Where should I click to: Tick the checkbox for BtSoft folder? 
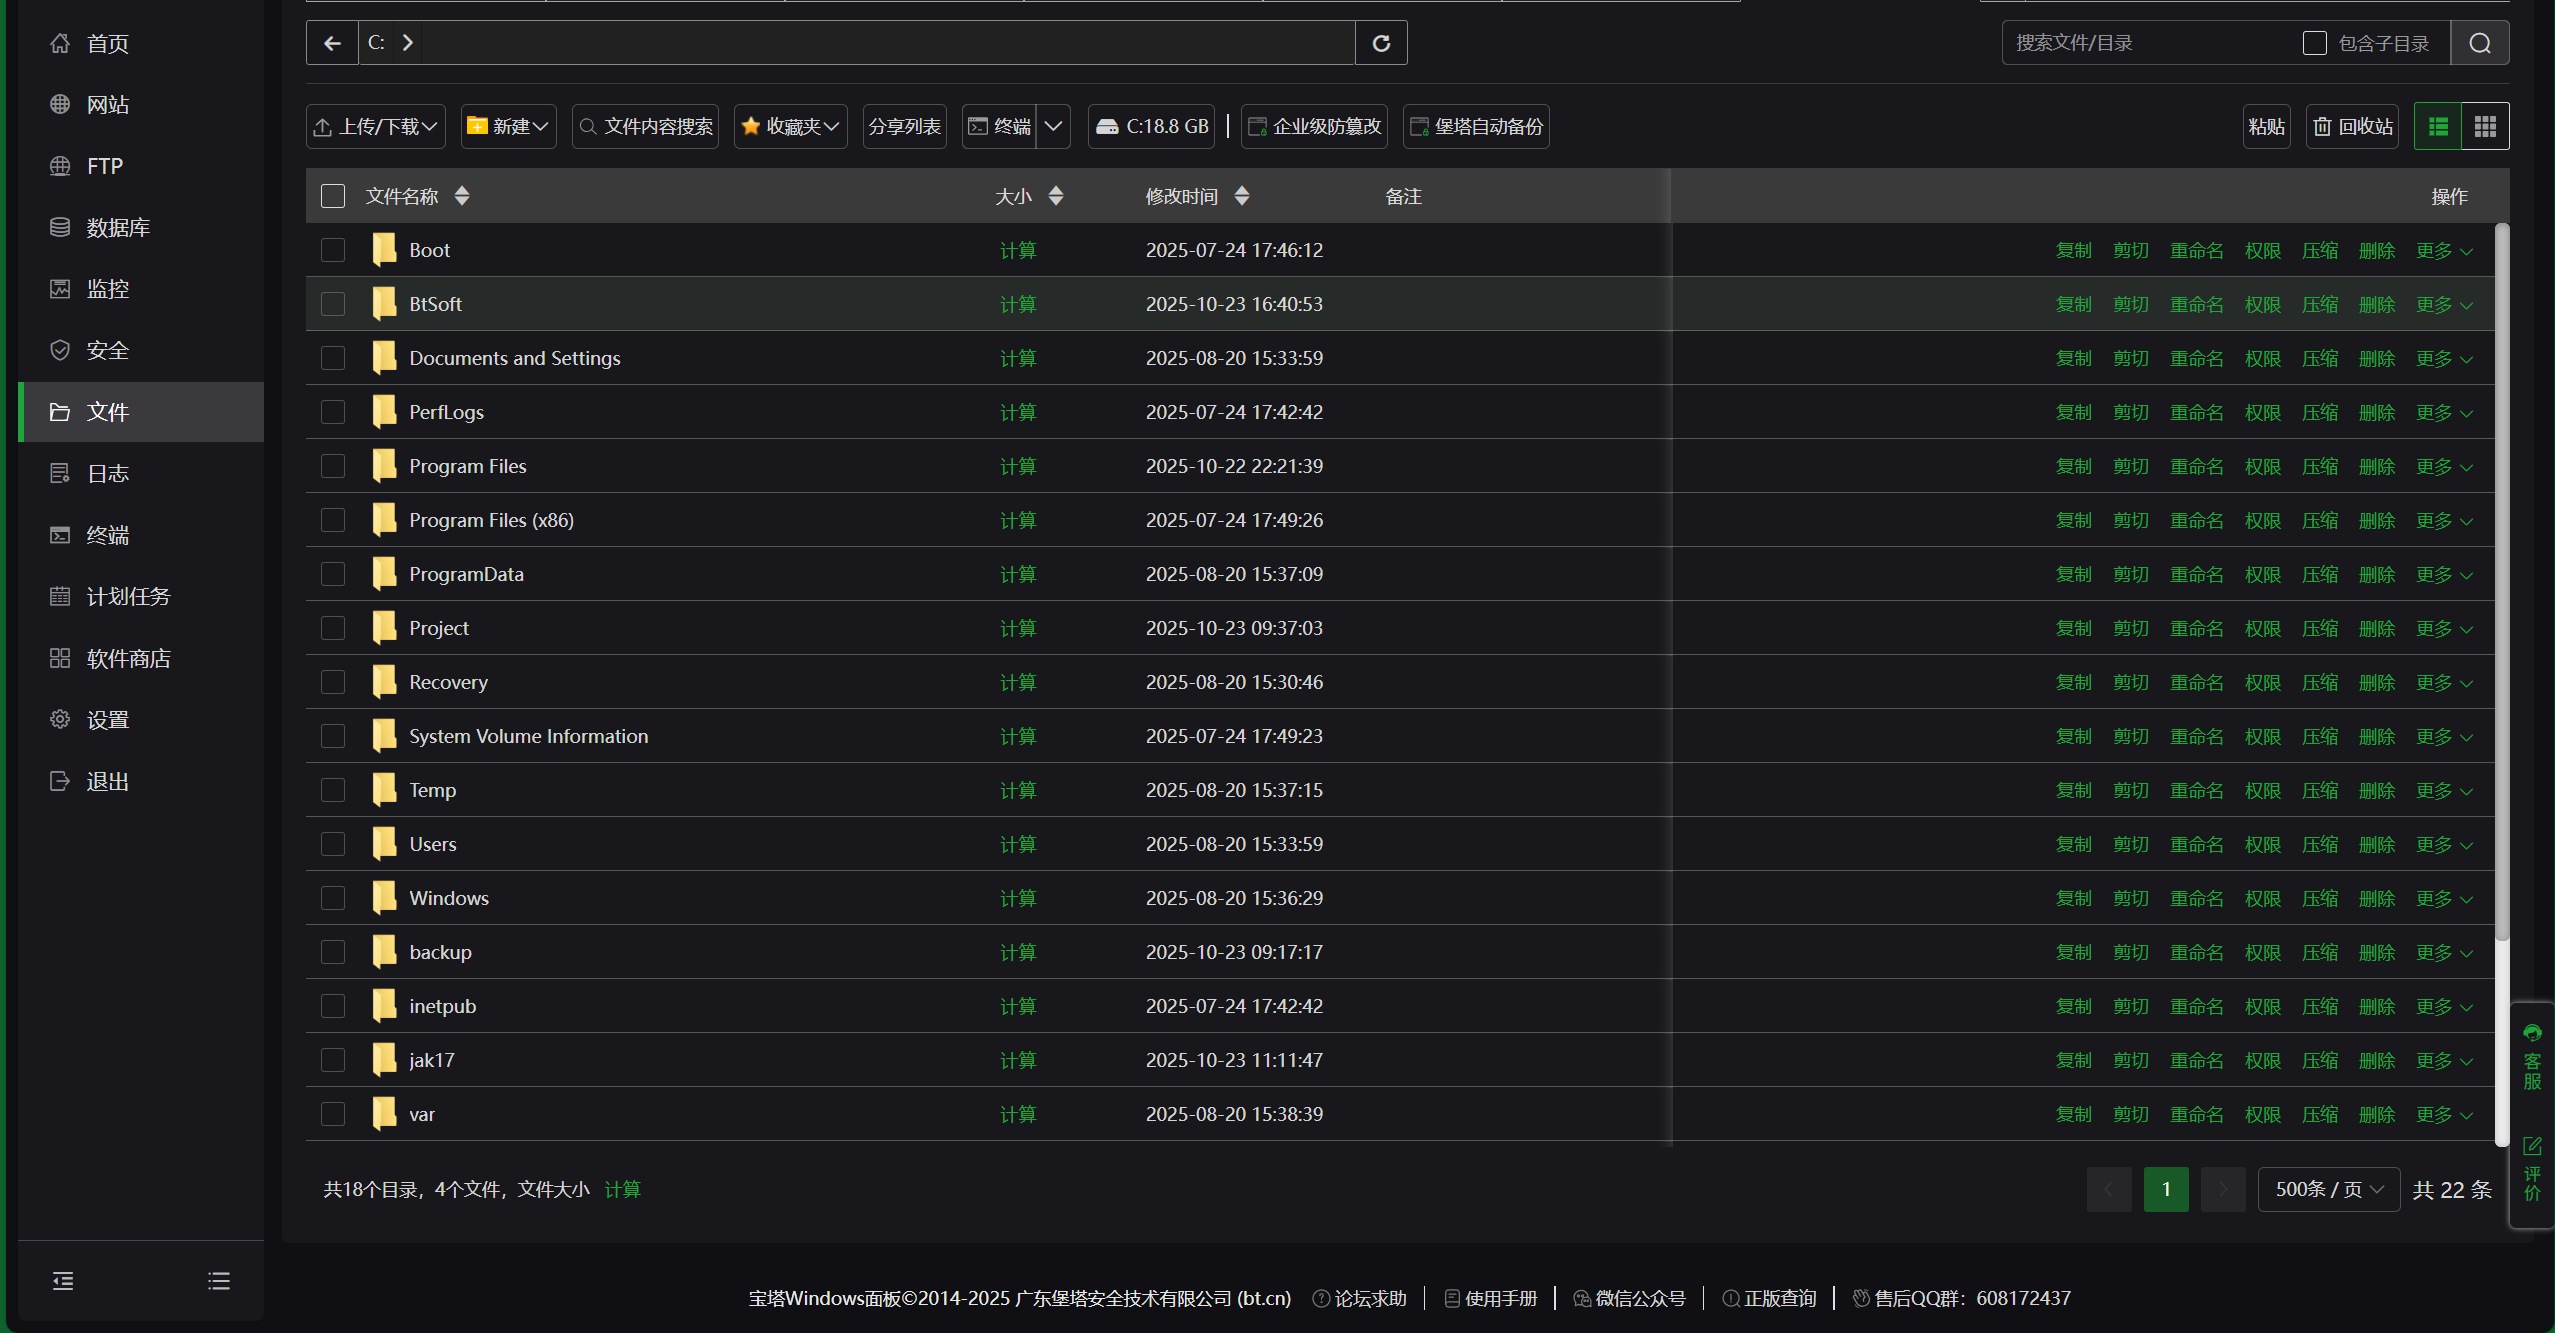(333, 304)
